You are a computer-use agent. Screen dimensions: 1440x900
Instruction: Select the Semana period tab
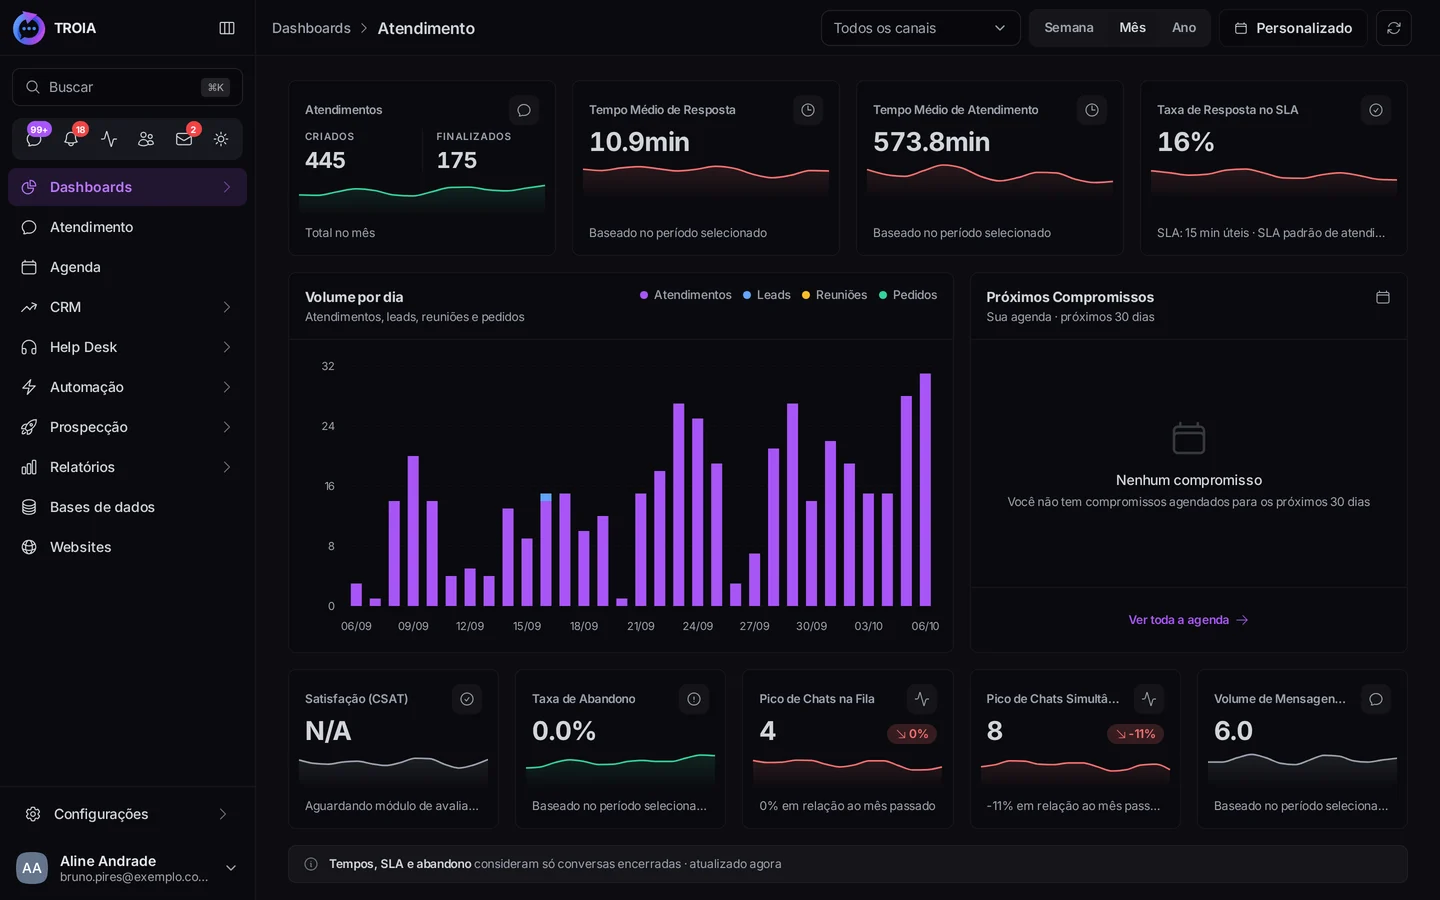pos(1069,28)
